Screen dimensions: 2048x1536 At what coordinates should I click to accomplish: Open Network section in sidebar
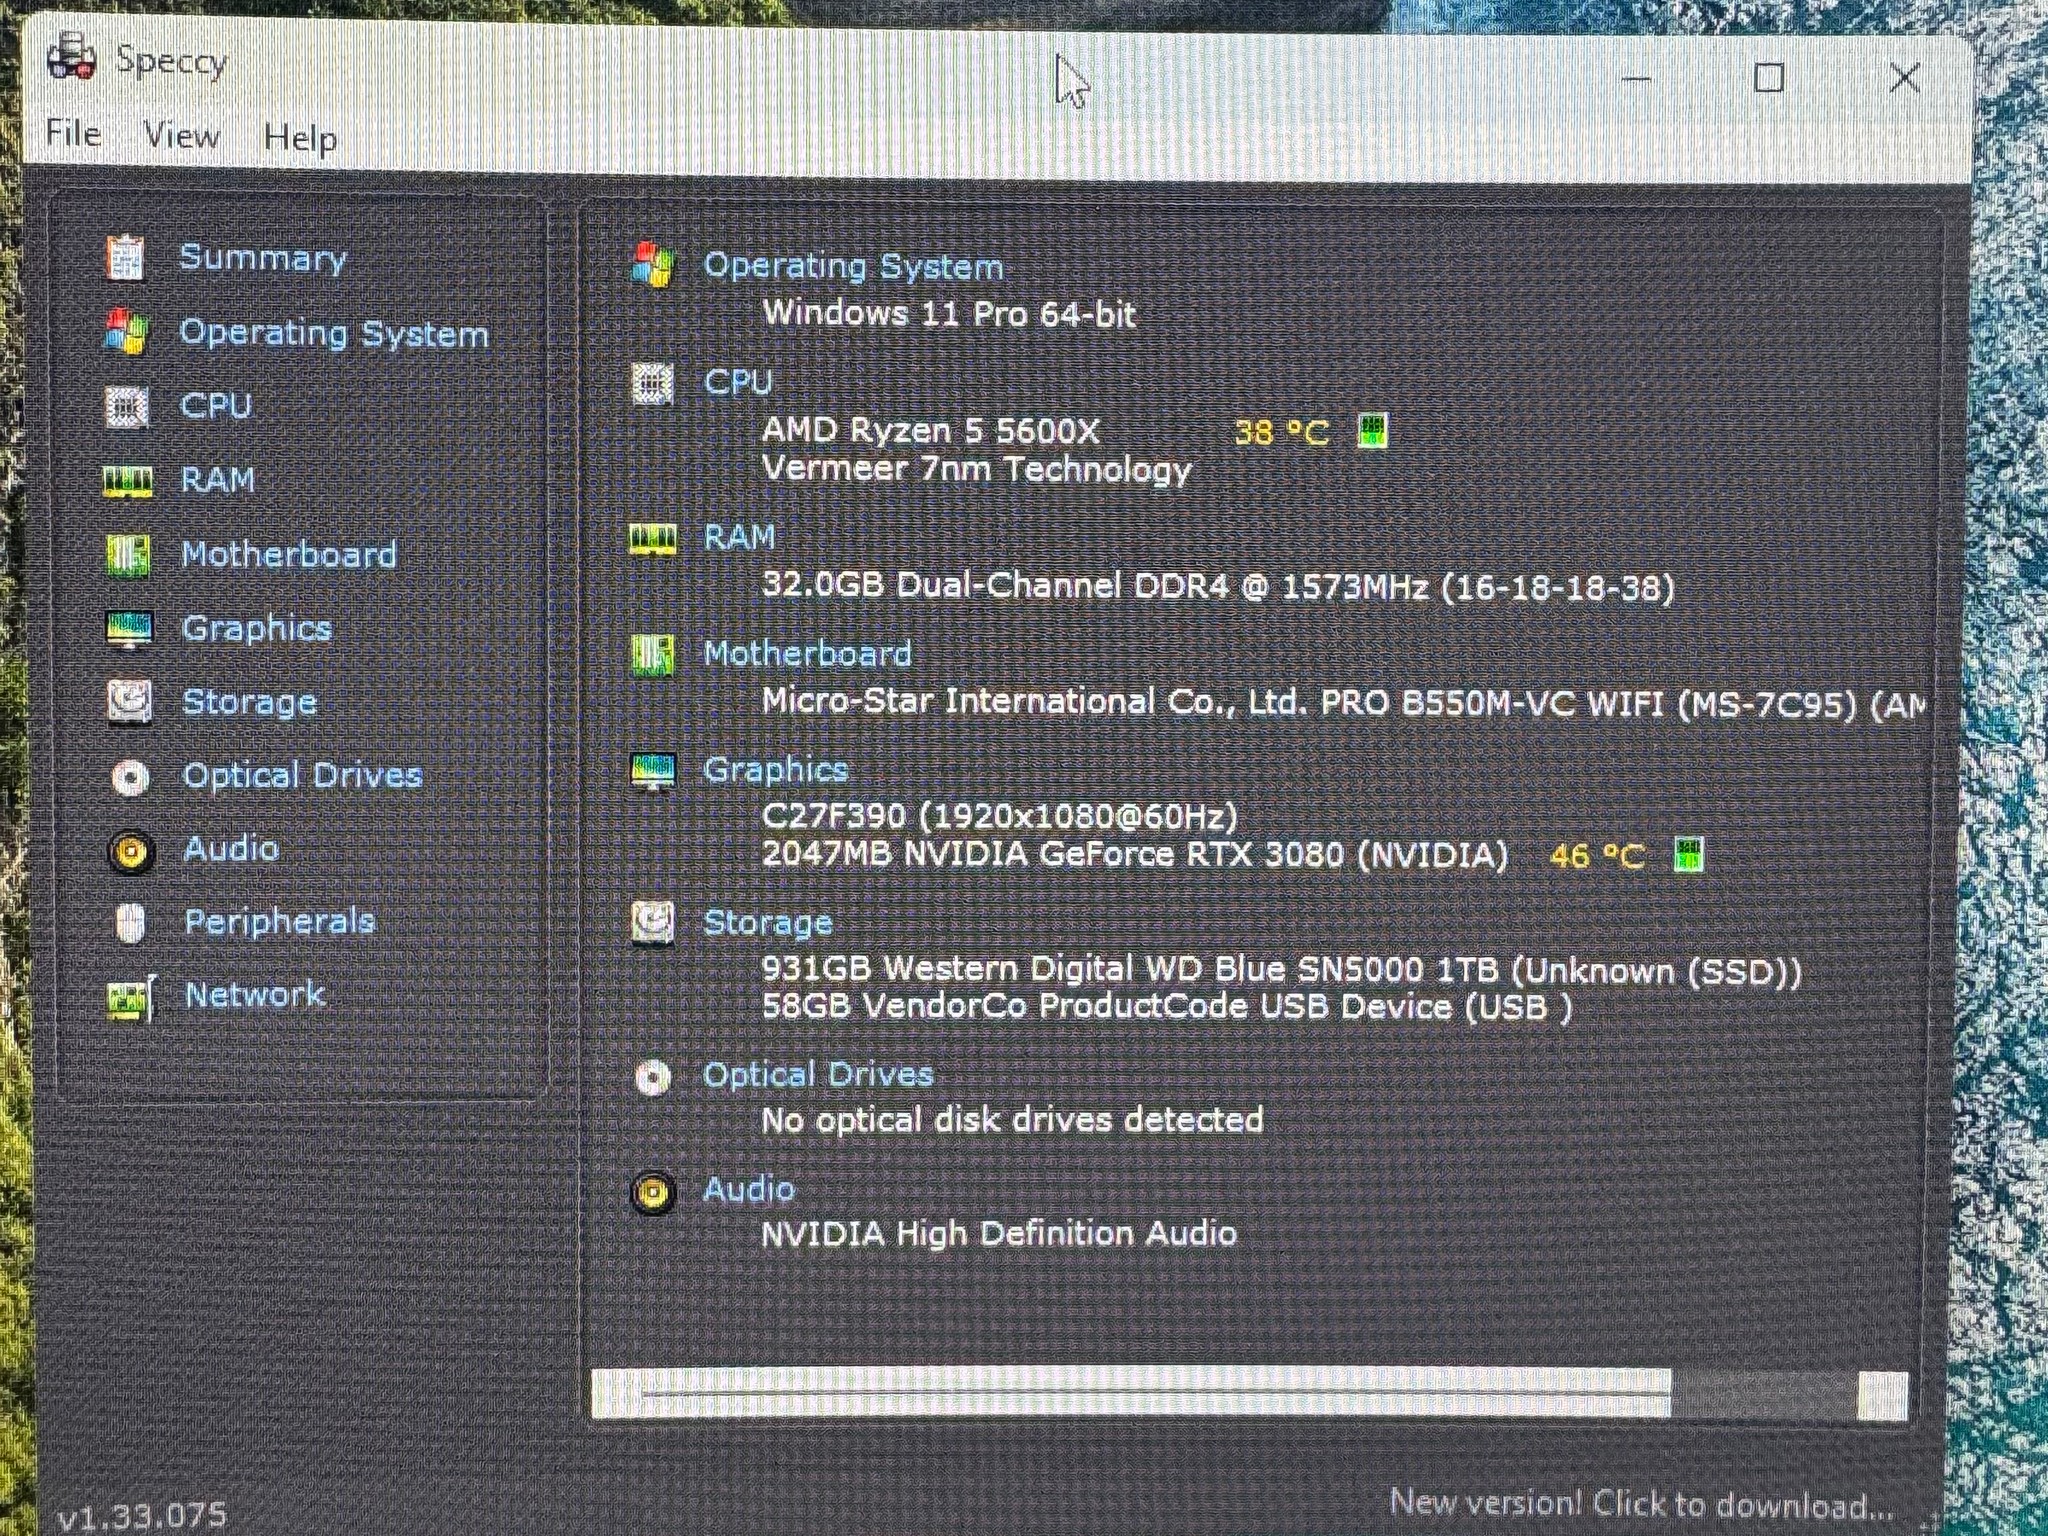pyautogui.click(x=255, y=995)
